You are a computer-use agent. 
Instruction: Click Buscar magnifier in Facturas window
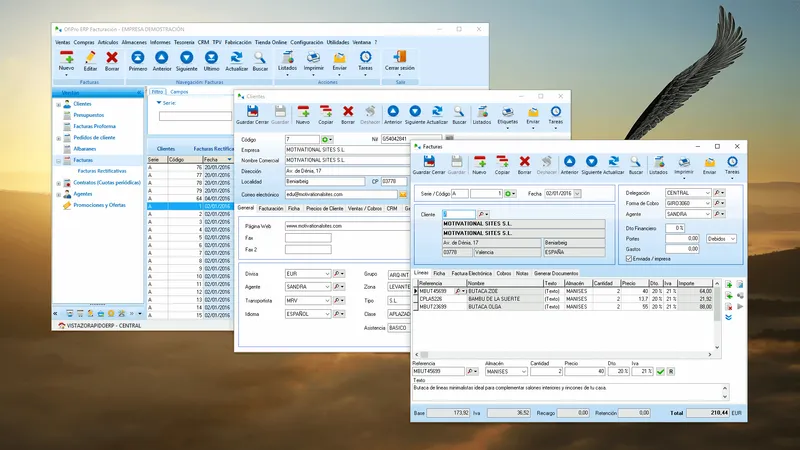[635, 162]
